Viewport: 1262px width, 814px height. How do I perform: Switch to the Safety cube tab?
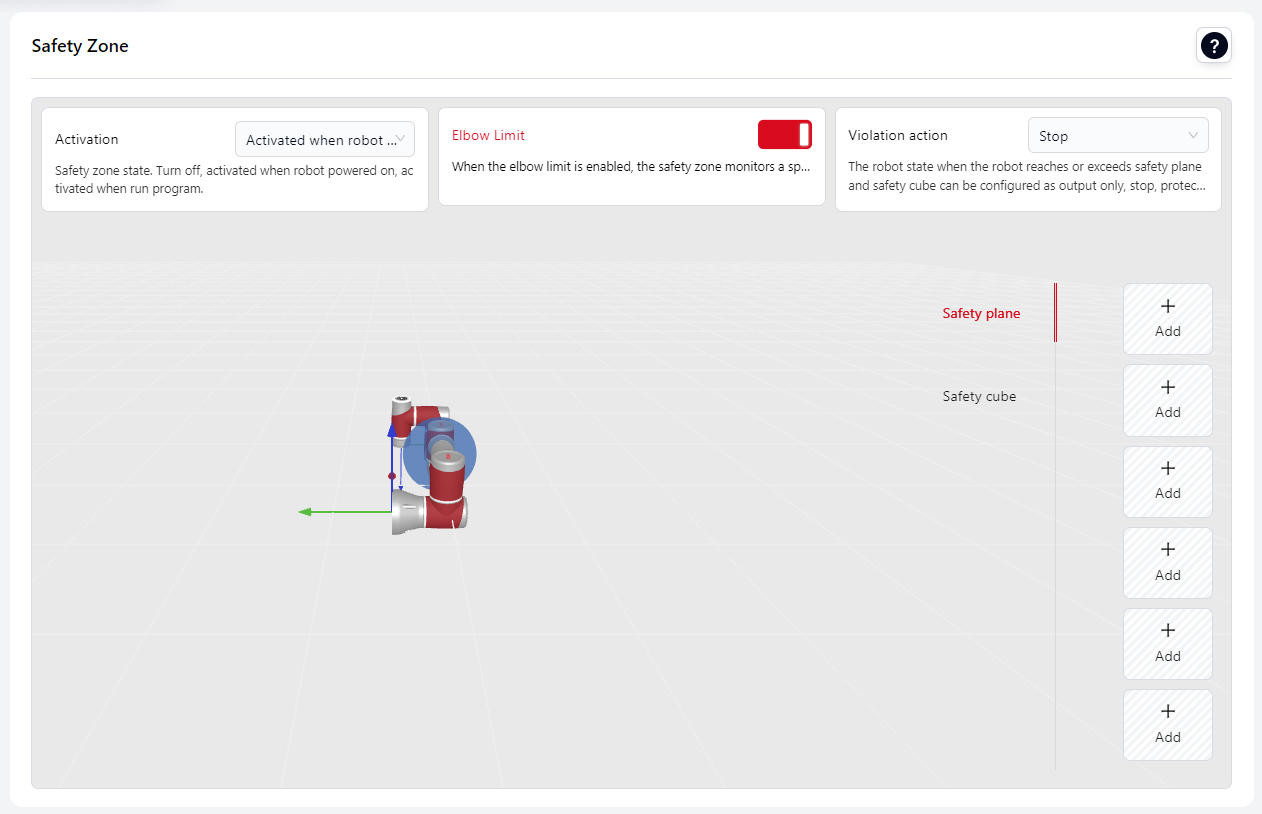(x=979, y=396)
